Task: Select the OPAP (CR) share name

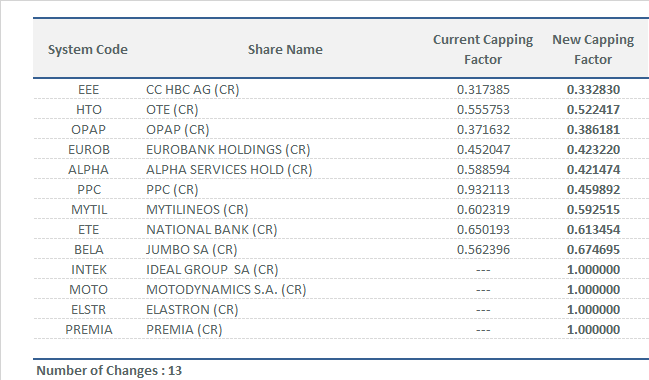Action: point(178,130)
